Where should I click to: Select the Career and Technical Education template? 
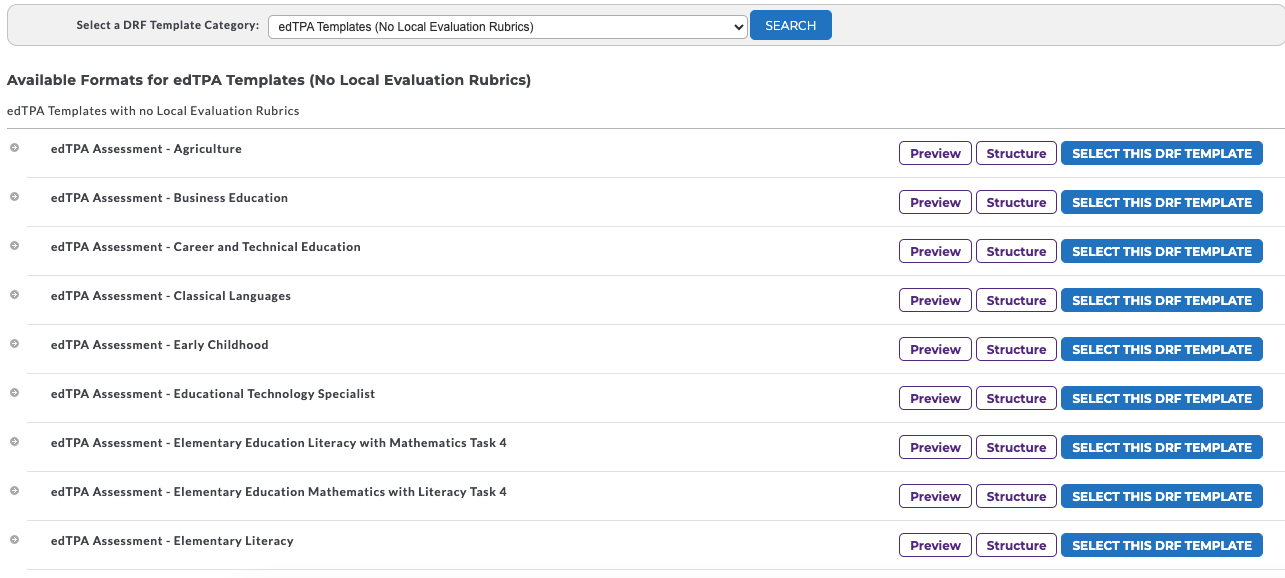(1162, 251)
